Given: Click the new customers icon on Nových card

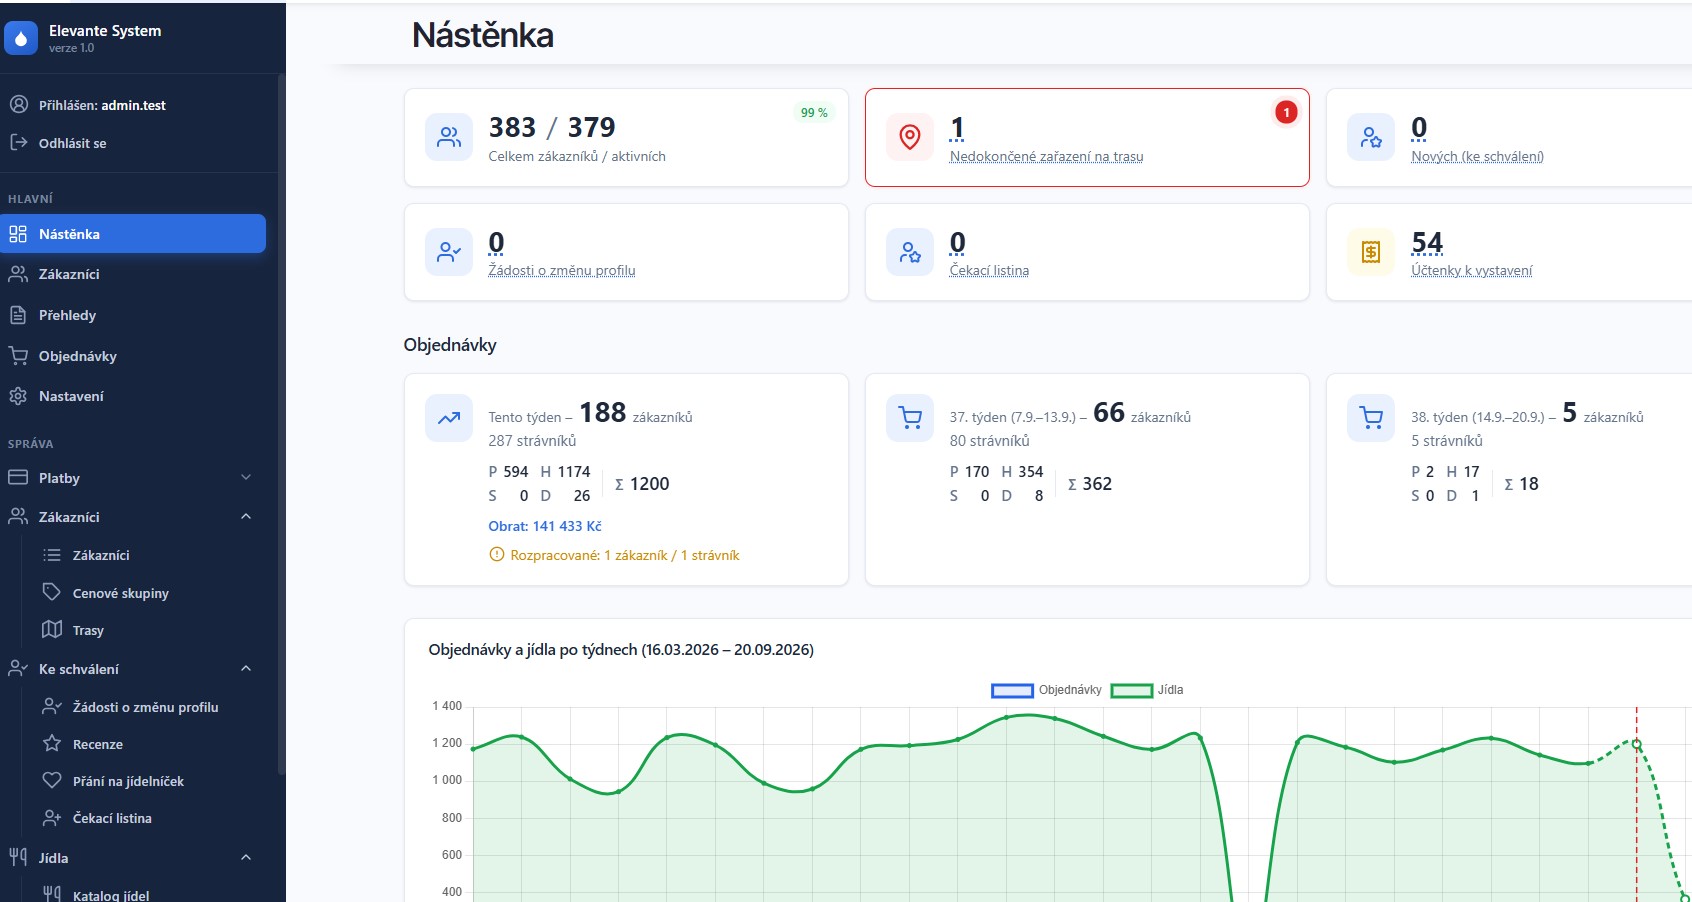Looking at the screenshot, I should click(1371, 137).
